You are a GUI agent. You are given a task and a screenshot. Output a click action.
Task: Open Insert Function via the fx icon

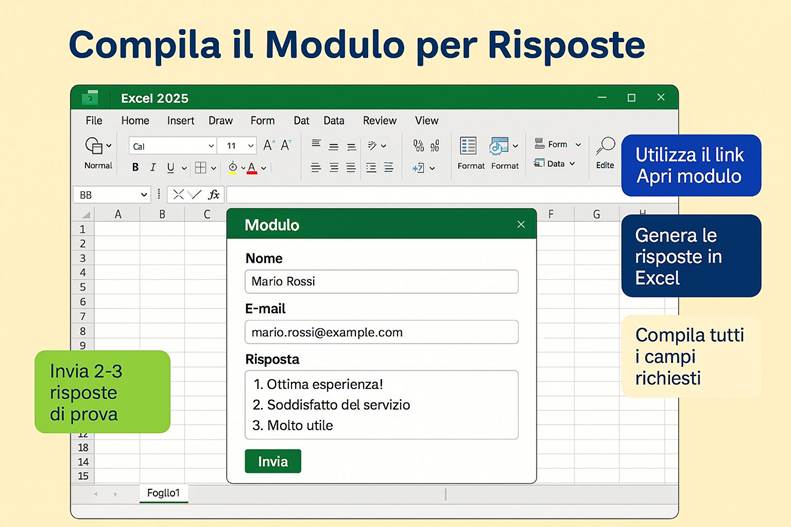tap(214, 195)
